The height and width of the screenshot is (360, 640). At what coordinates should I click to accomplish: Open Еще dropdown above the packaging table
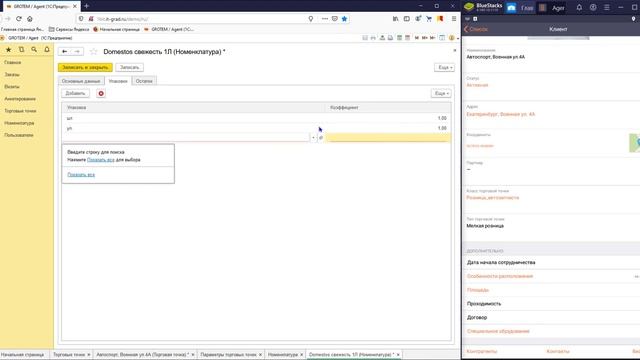(441, 93)
